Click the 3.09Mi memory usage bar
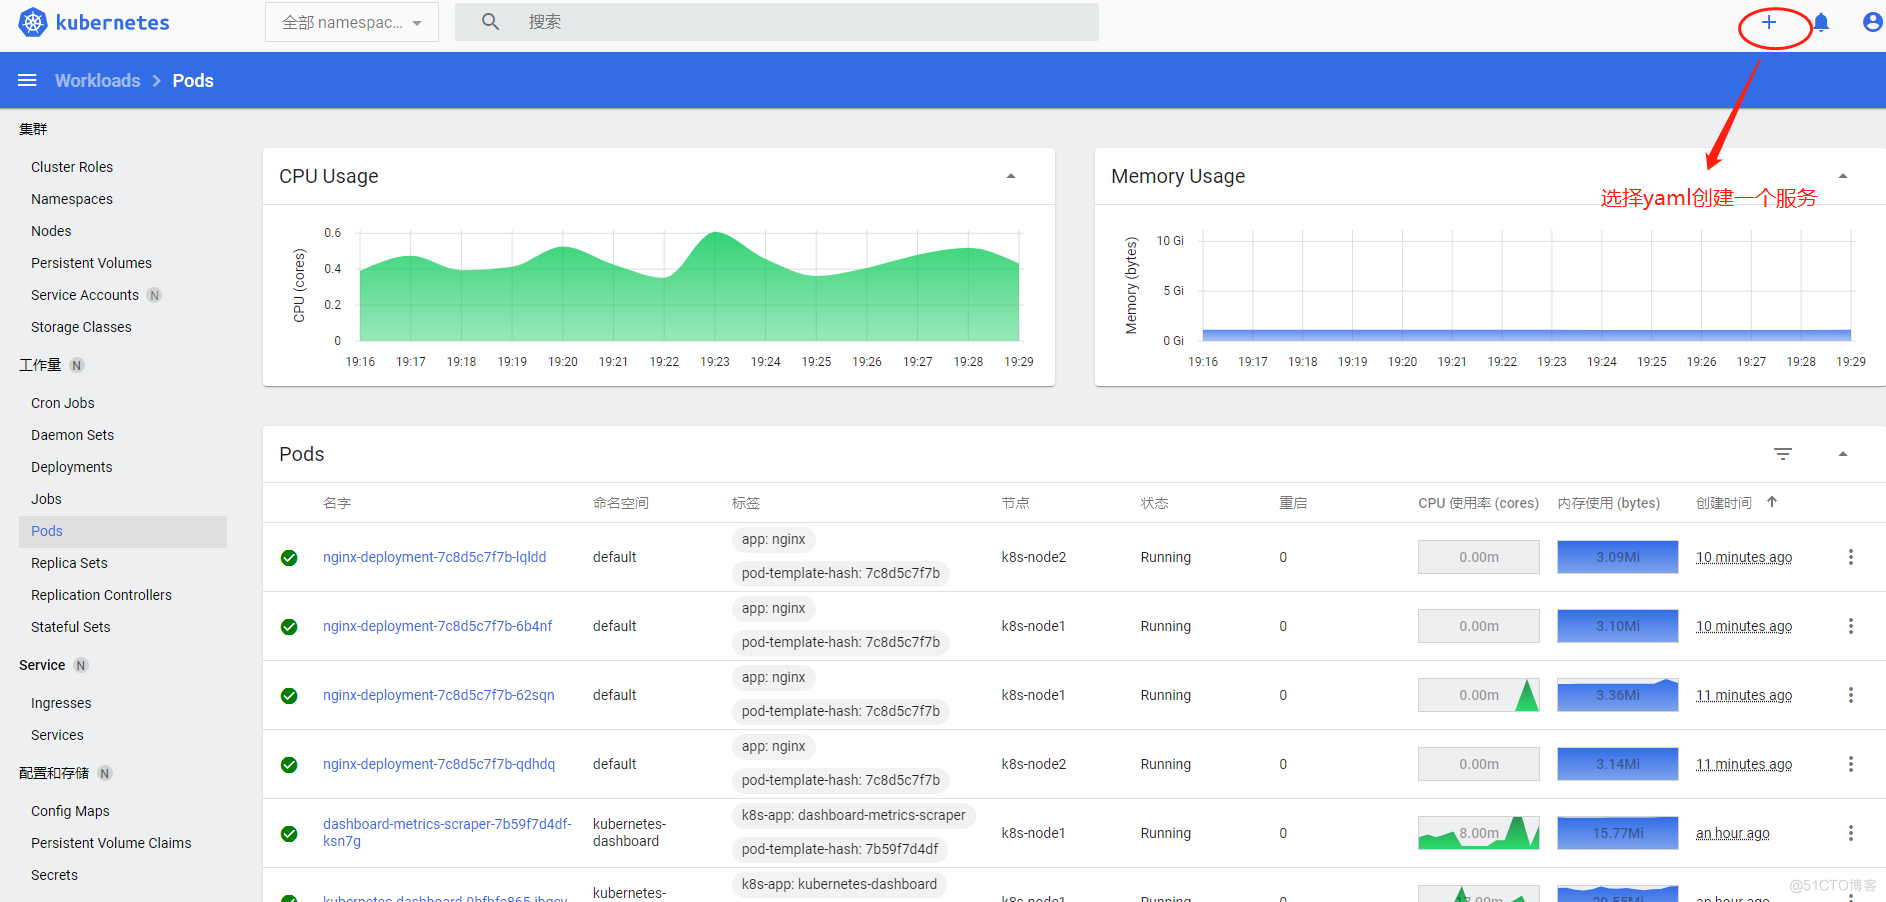This screenshot has height=902, width=1886. click(x=1617, y=557)
